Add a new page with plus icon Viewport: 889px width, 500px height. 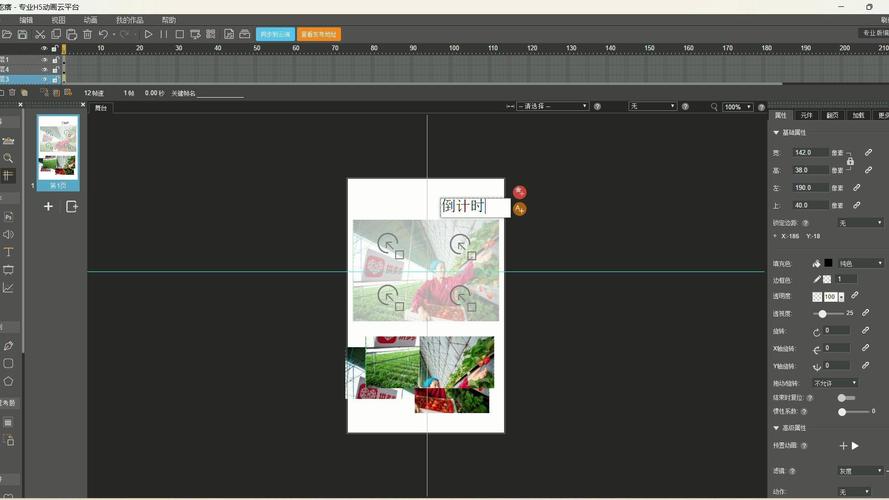(x=48, y=206)
